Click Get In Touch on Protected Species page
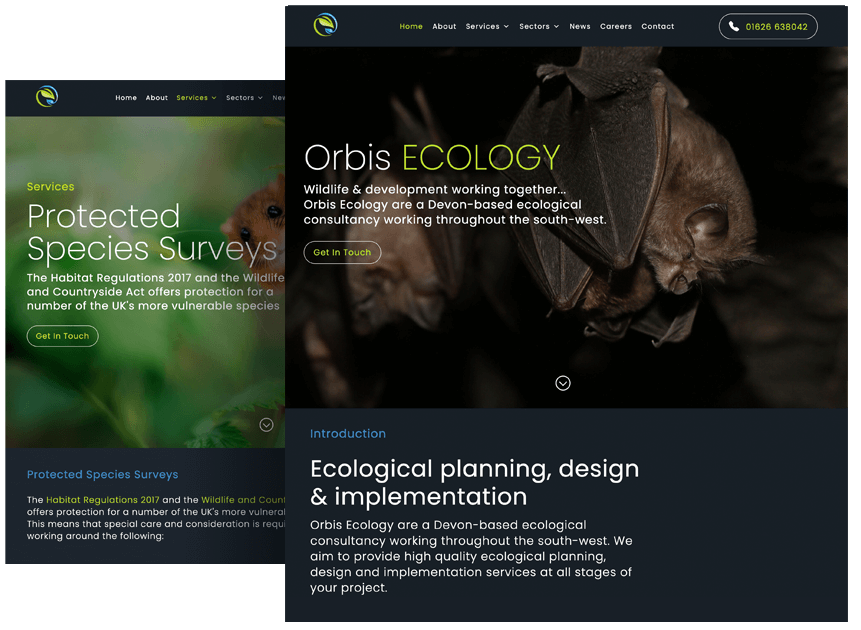Image resolution: width=861 pixels, height=630 pixels. pos(62,336)
